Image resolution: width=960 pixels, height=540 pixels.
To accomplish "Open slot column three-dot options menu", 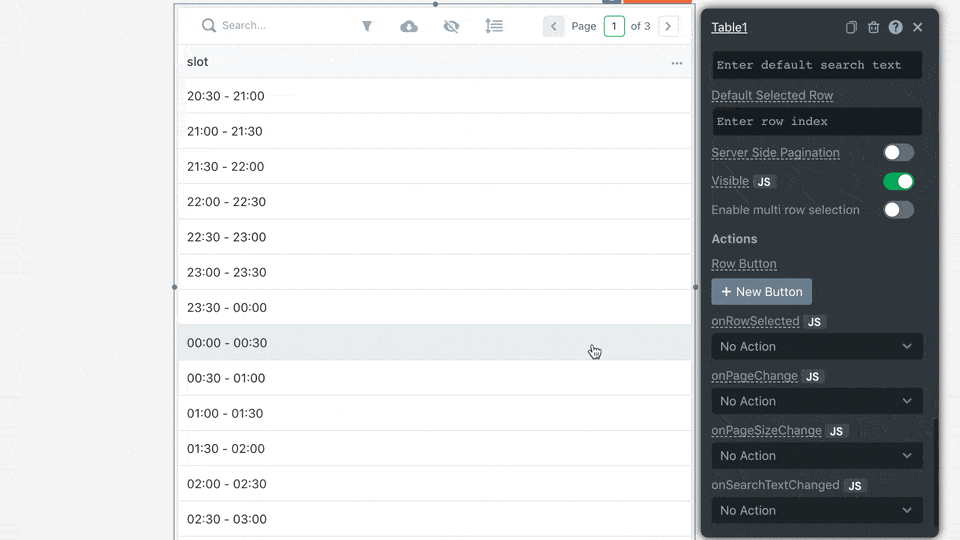I will (x=677, y=63).
